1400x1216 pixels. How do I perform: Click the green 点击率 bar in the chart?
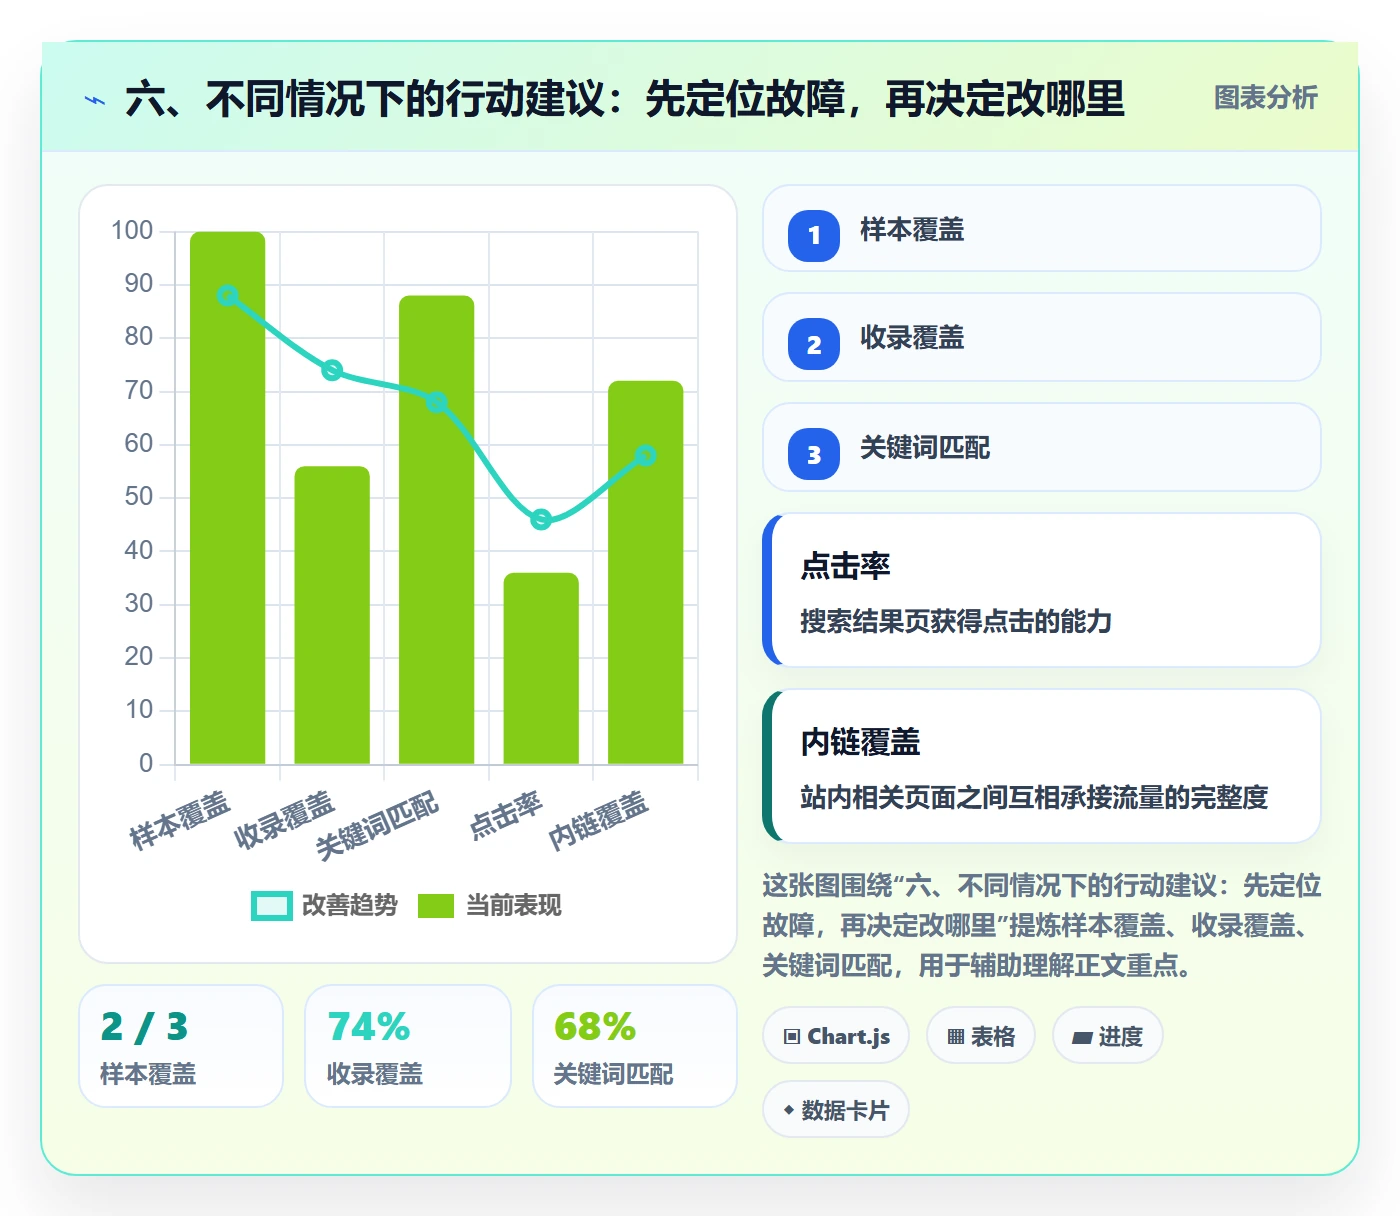click(541, 668)
